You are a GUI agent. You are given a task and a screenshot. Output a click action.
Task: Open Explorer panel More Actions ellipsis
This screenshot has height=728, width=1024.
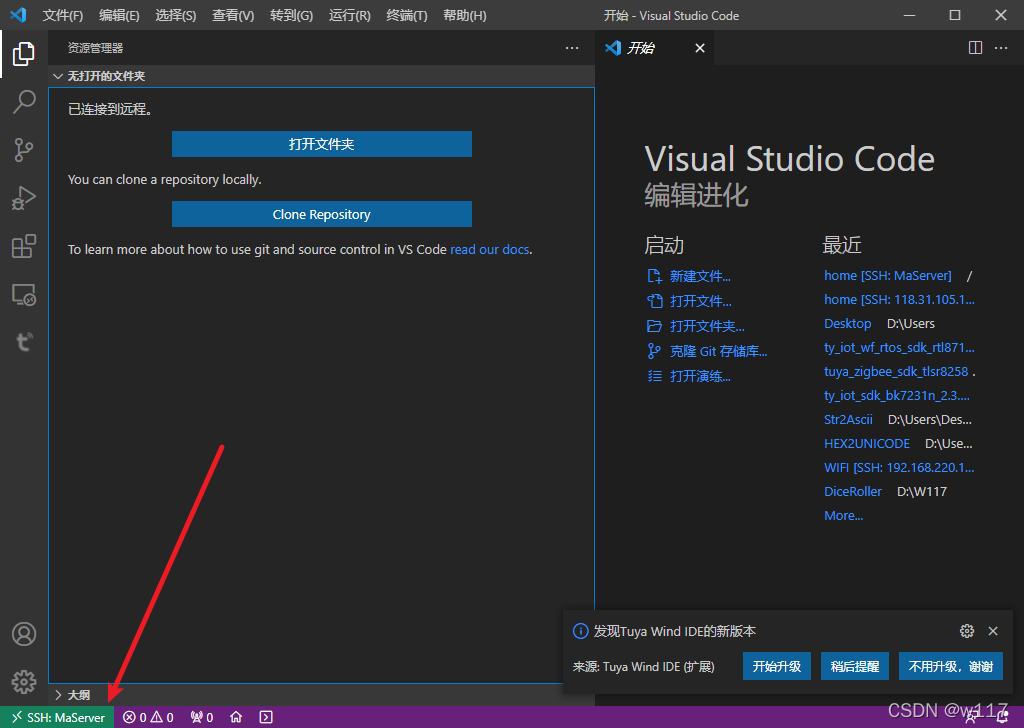pyautogui.click(x=572, y=48)
